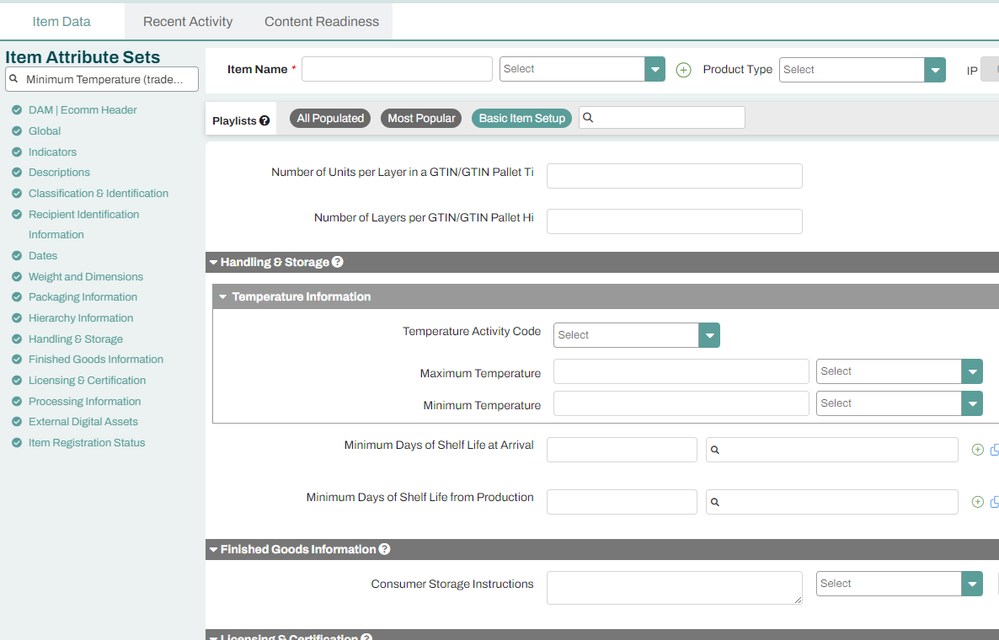Click the search icon in the Playlists search field

tap(588, 118)
